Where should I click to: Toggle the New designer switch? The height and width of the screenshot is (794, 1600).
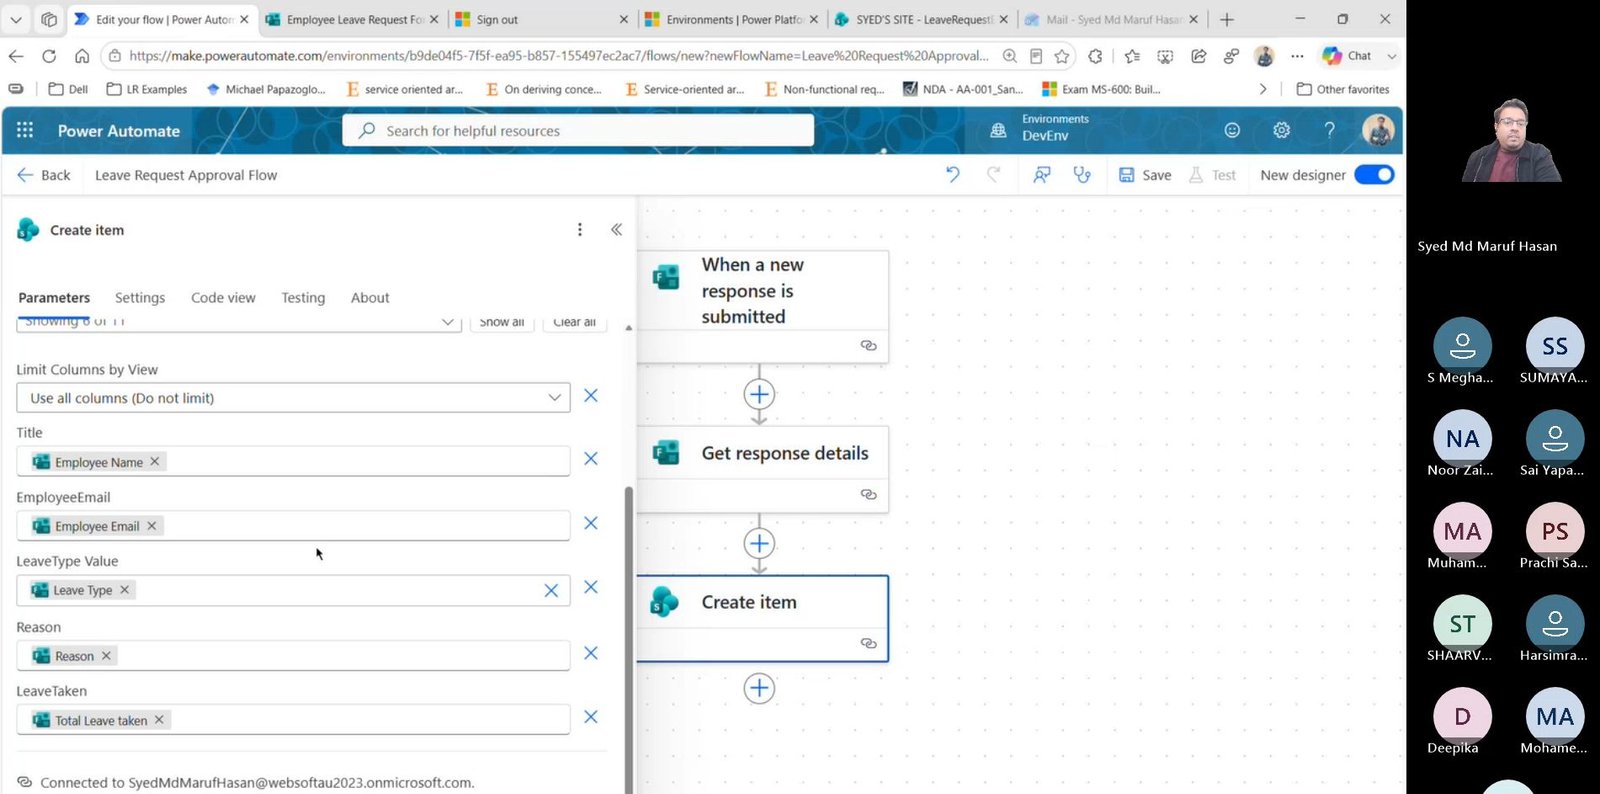(x=1374, y=175)
